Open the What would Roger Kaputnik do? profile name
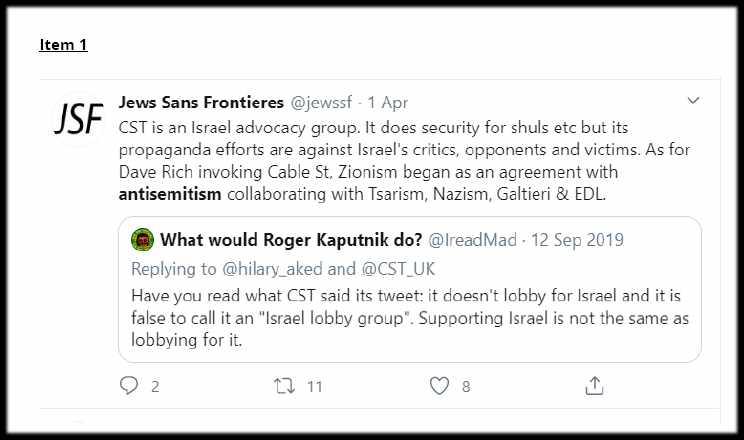 click(x=291, y=240)
